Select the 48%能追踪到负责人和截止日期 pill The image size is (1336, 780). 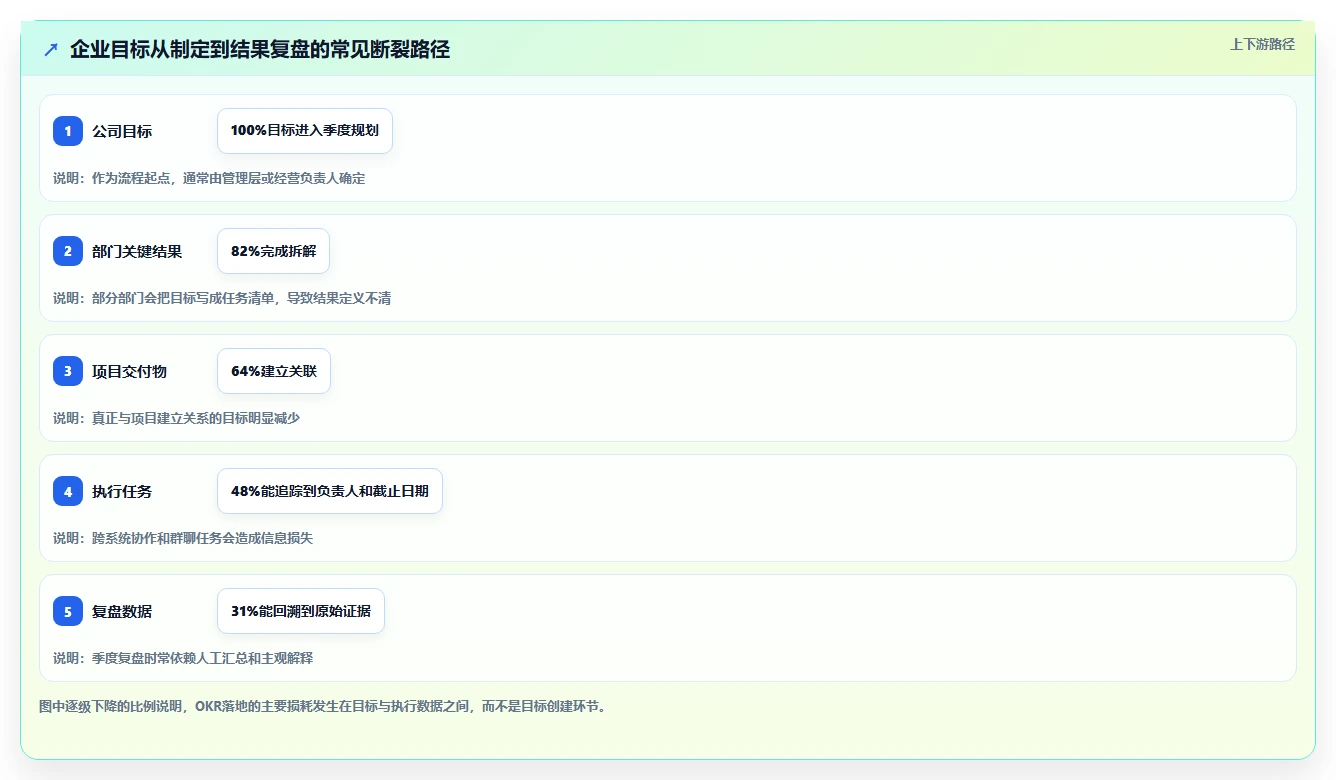(330, 491)
